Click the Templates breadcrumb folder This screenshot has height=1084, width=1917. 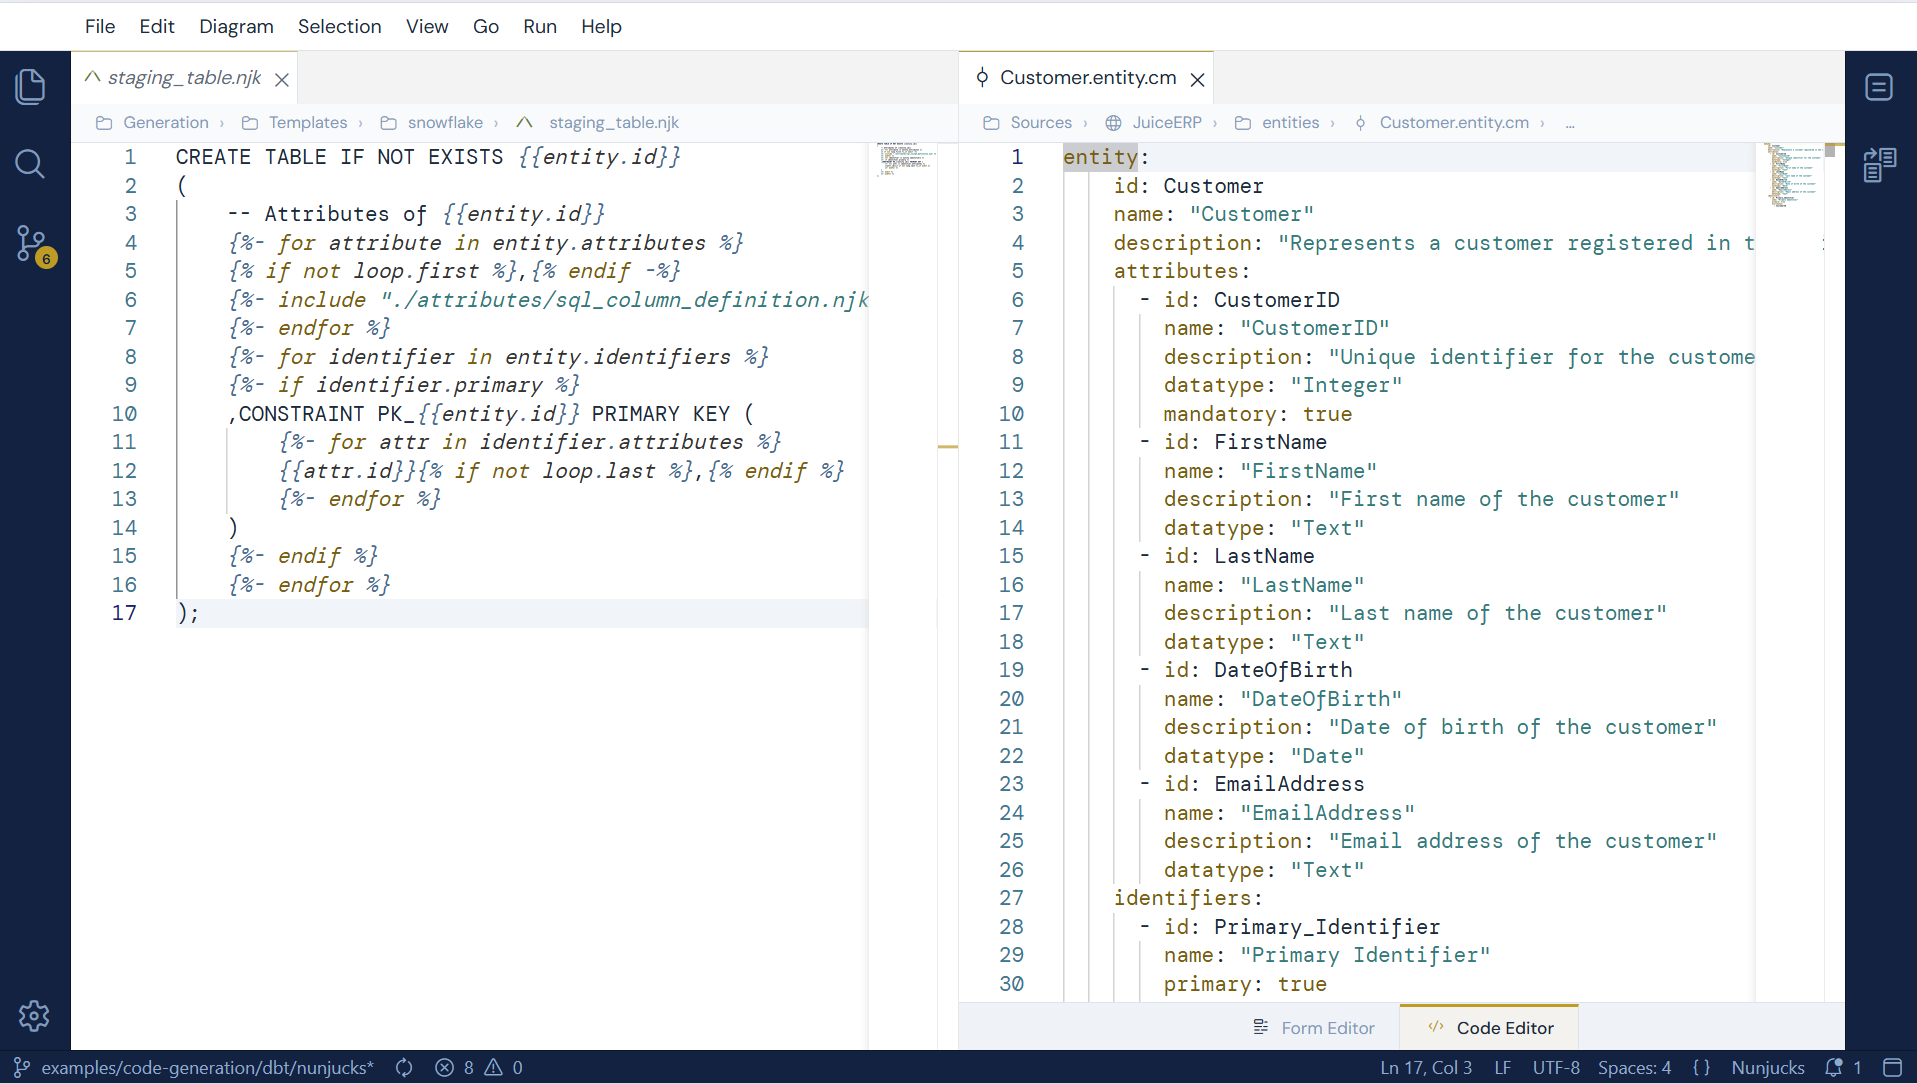pyautogui.click(x=295, y=122)
